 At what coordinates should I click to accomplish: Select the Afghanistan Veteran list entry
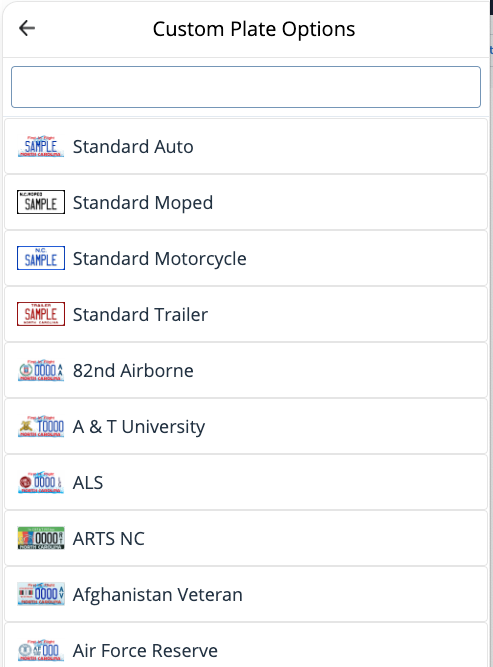[x=246, y=594]
